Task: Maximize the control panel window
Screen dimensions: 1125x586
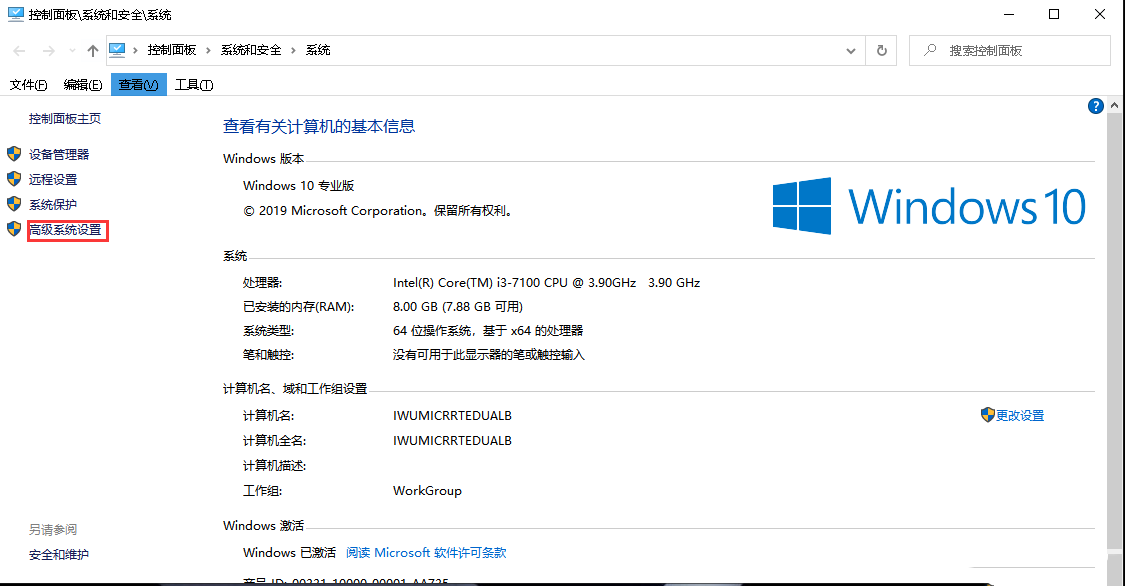Action: 1054,14
